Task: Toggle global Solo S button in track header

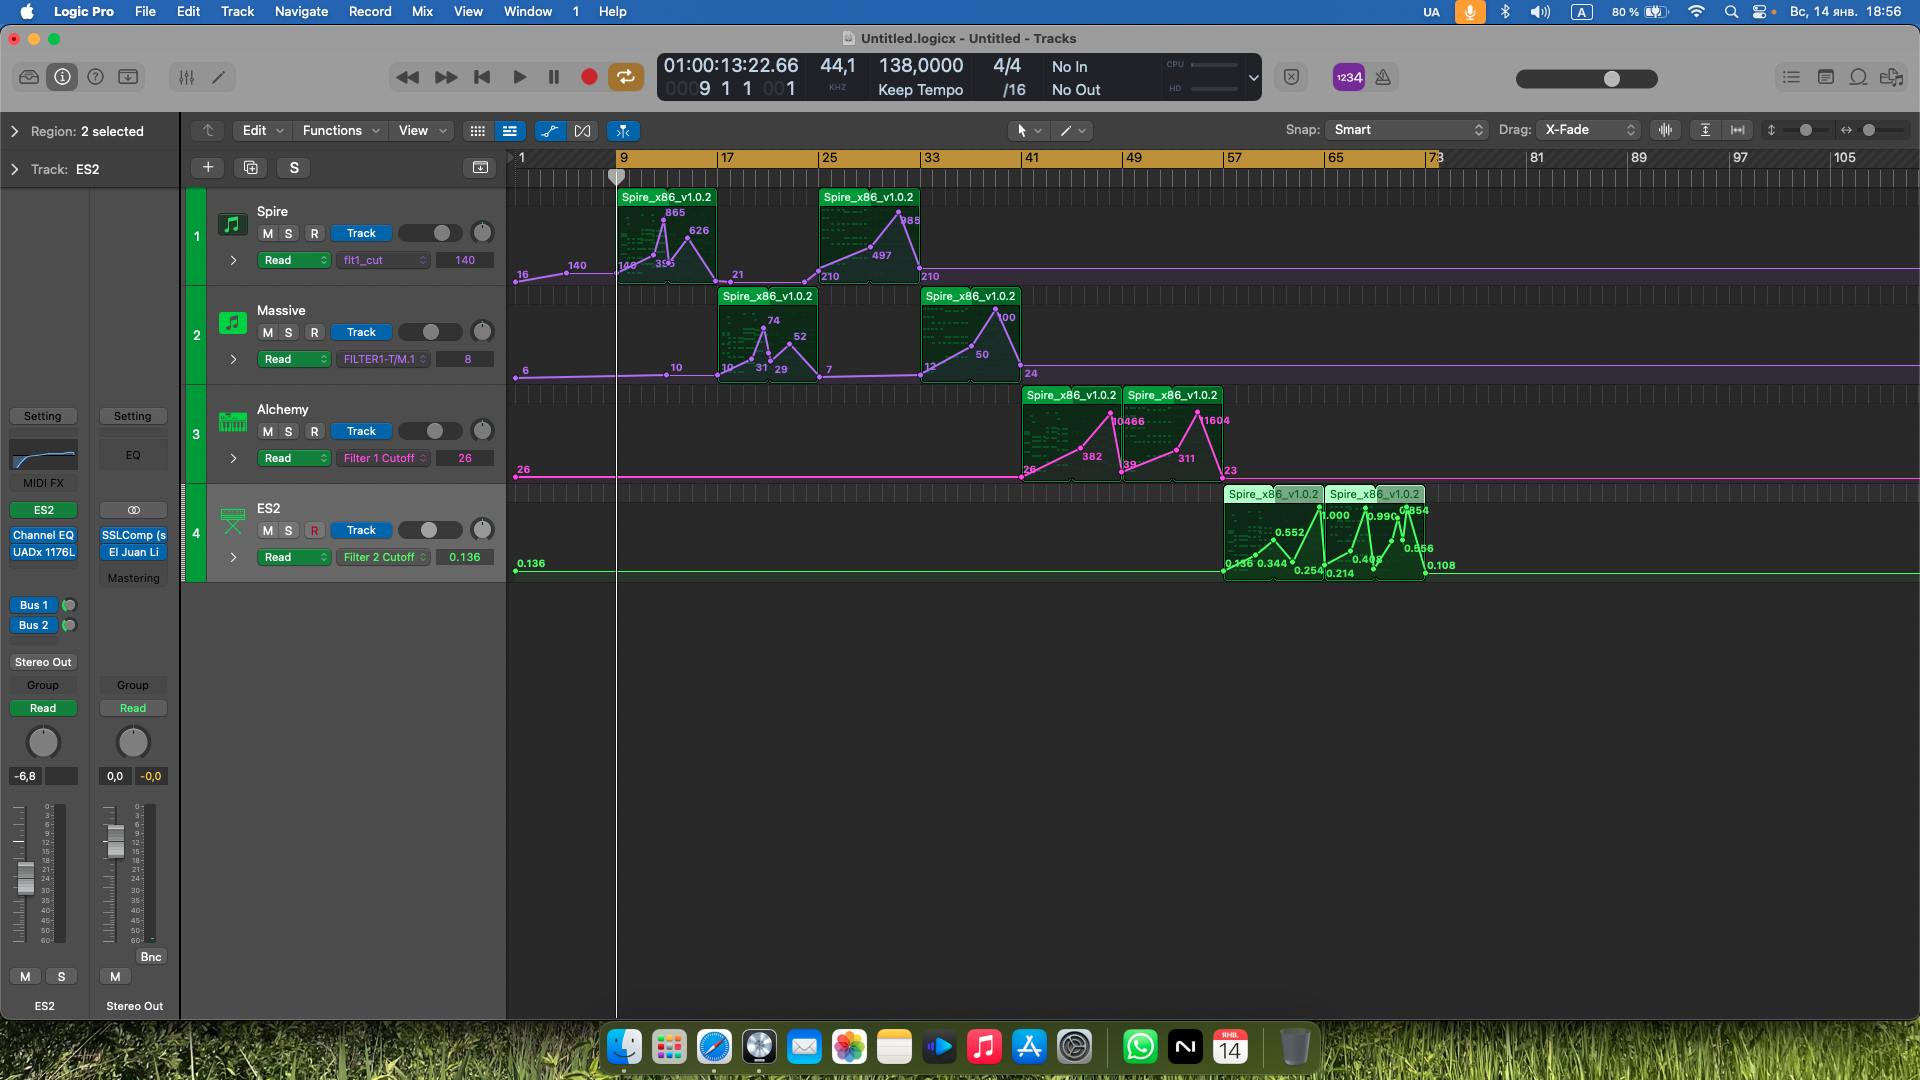Action: point(294,167)
